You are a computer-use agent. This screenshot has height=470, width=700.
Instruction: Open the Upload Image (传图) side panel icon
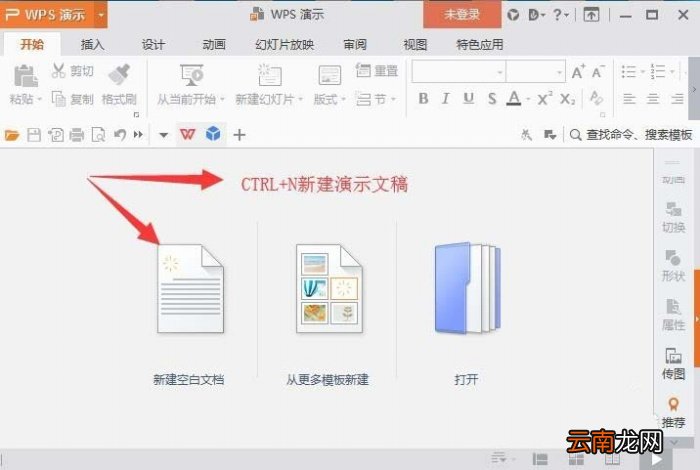click(x=673, y=364)
